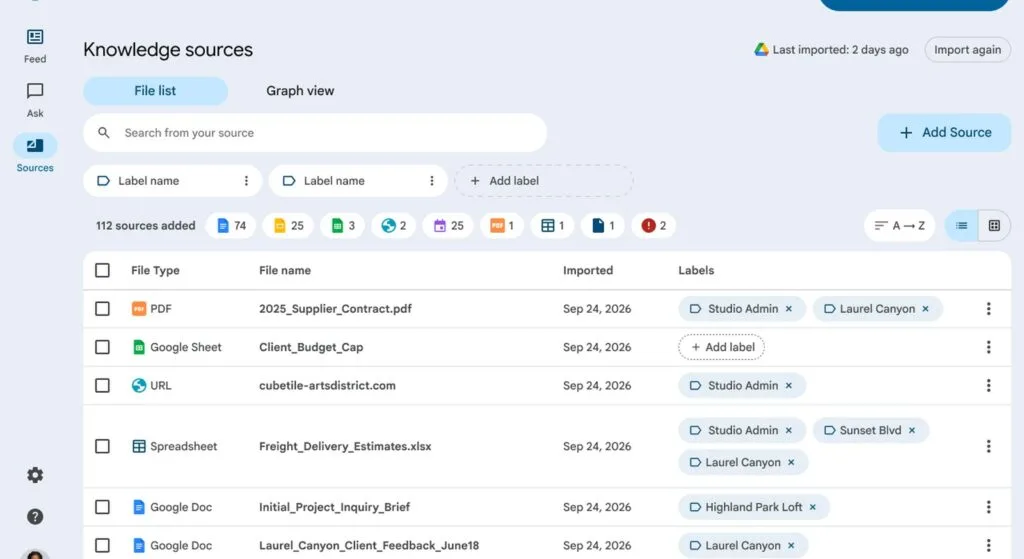Click the first Label name filter chip
Screen dimensions: 1024x559
[x=172, y=181]
